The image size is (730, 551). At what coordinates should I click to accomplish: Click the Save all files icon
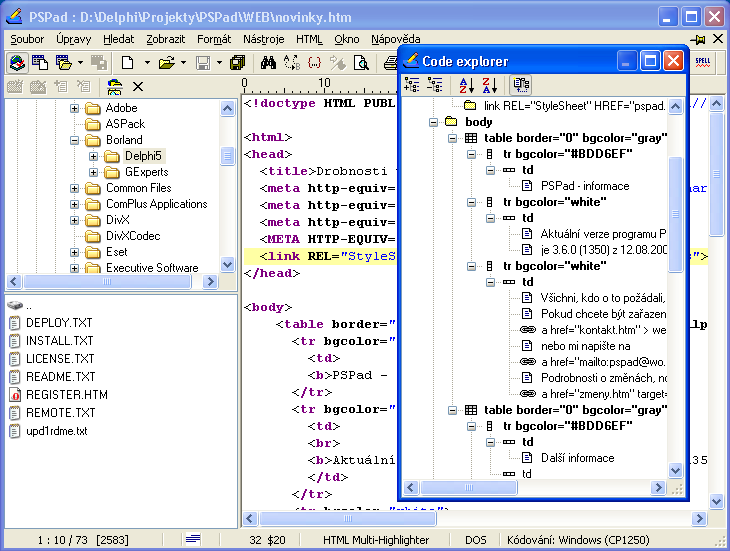click(x=237, y=63)
